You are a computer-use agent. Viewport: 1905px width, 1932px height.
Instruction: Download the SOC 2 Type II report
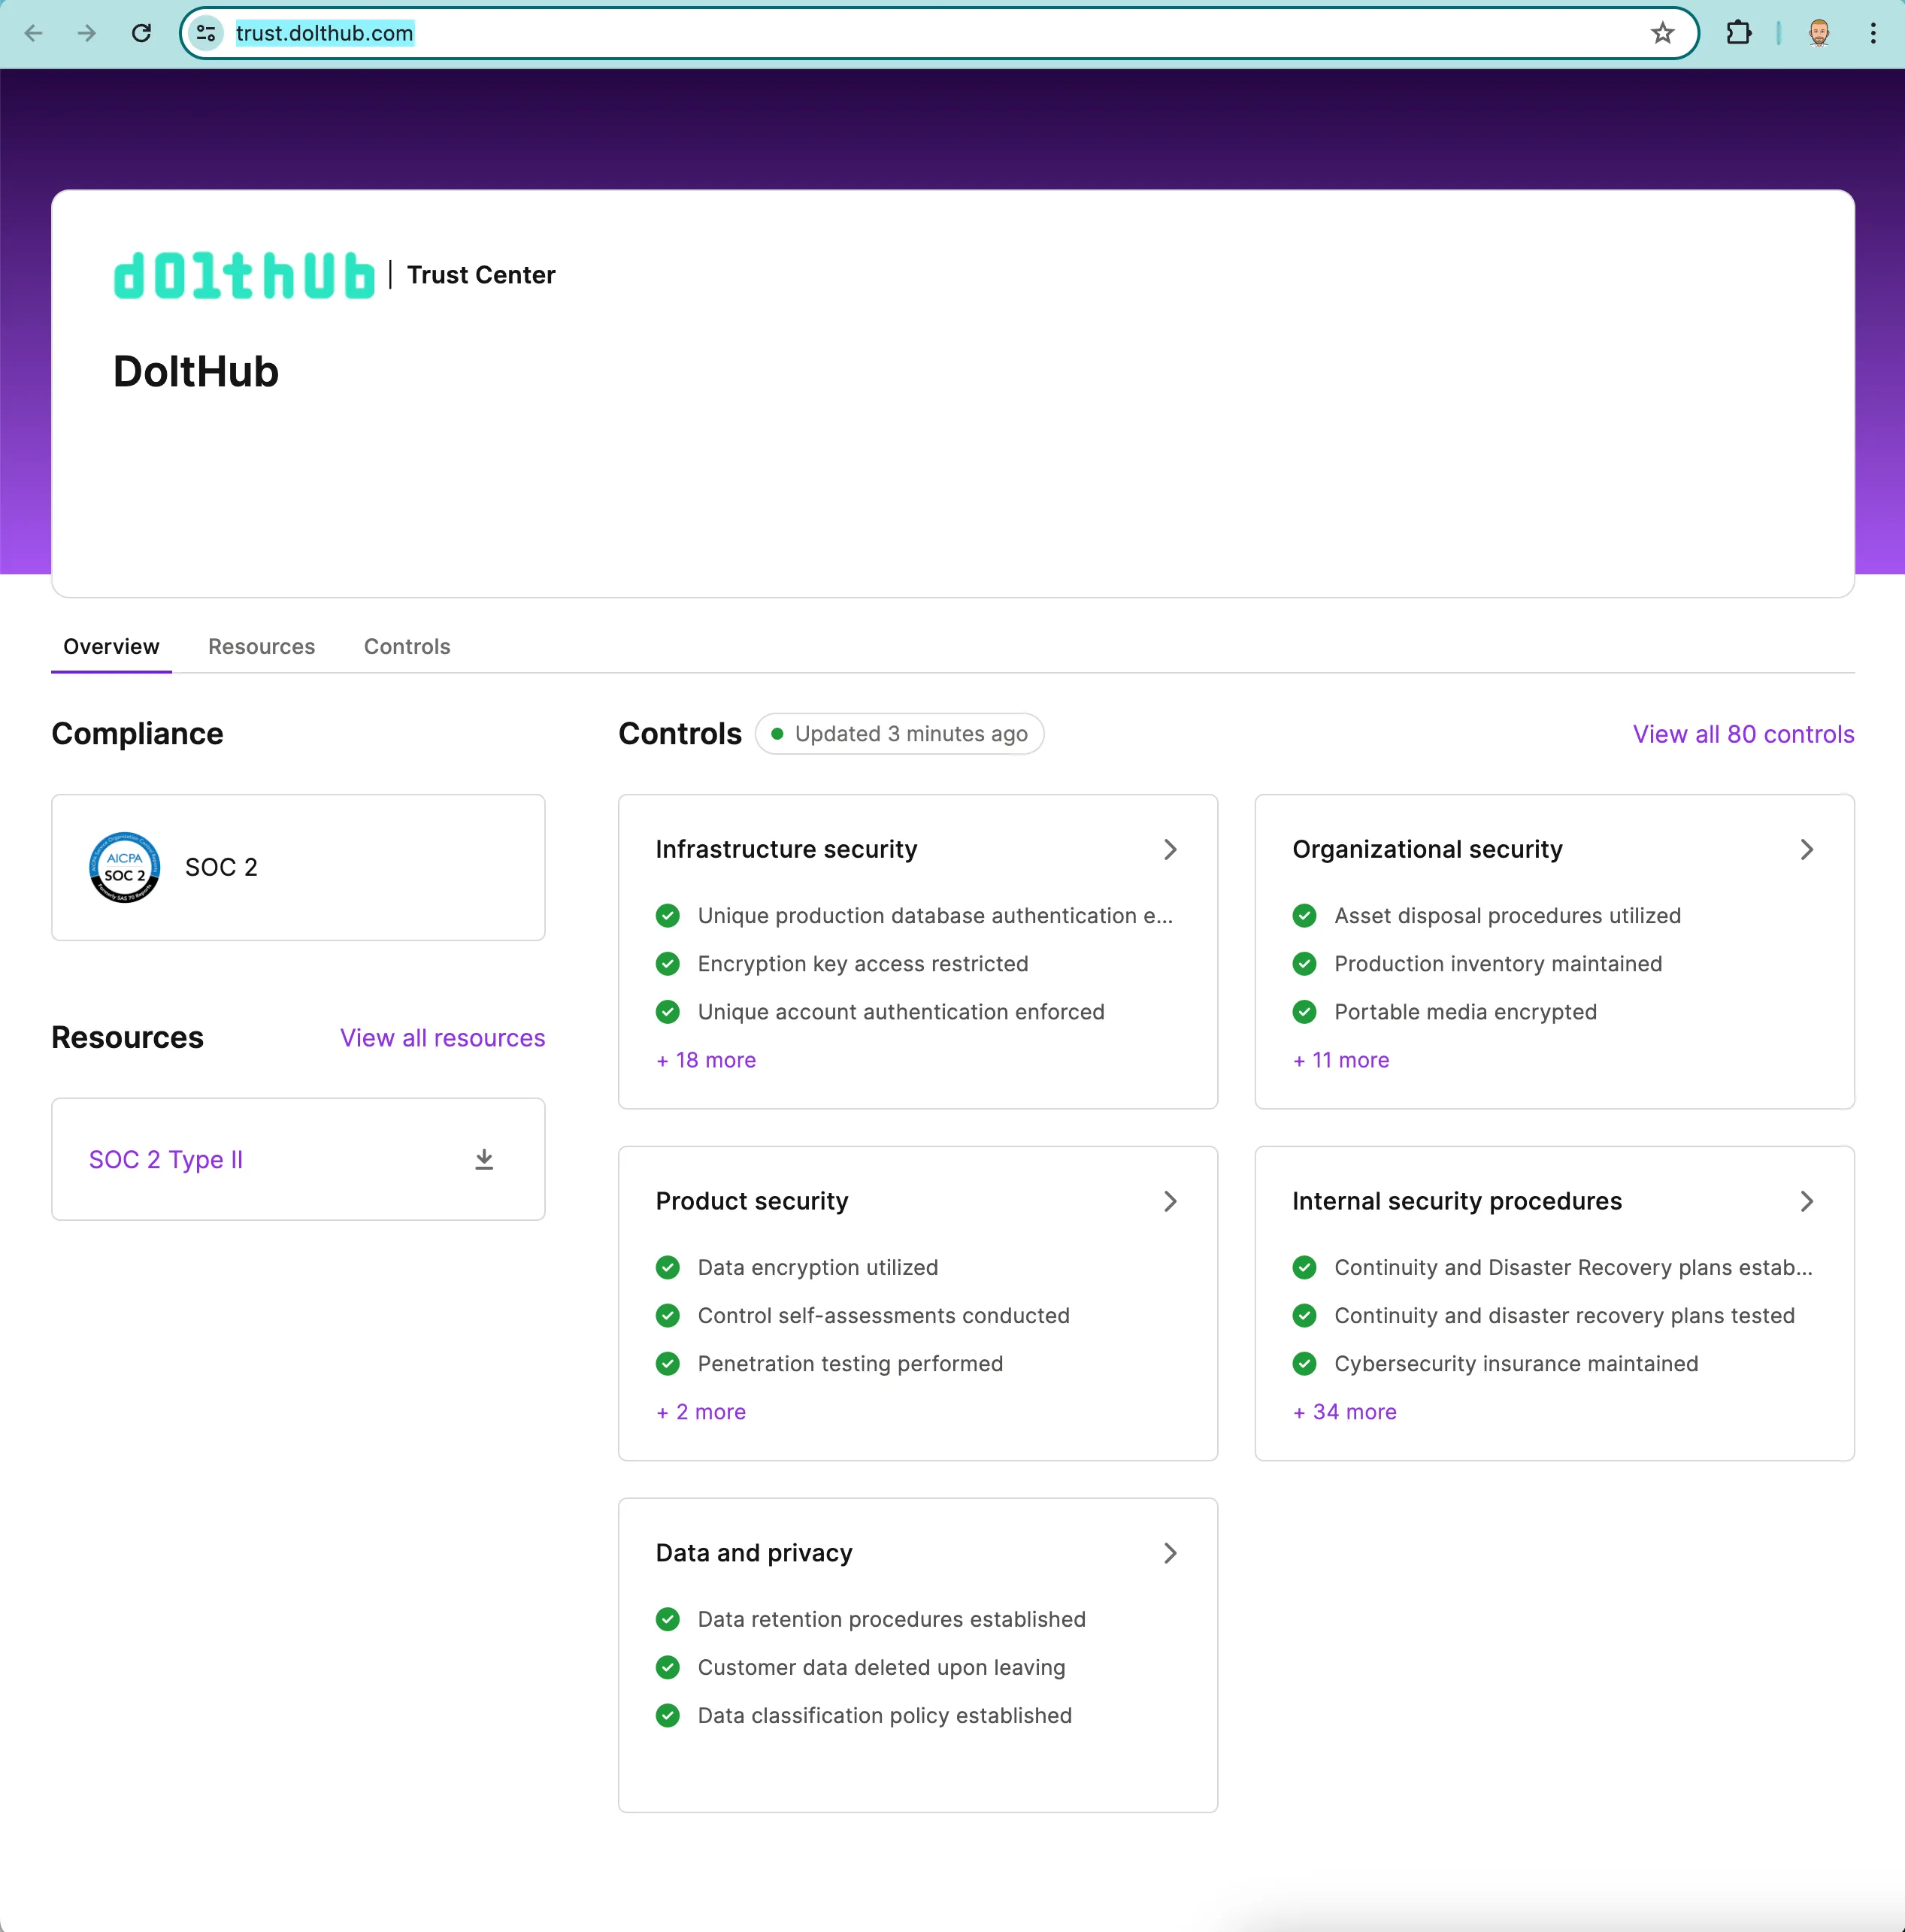(484, 1158)
